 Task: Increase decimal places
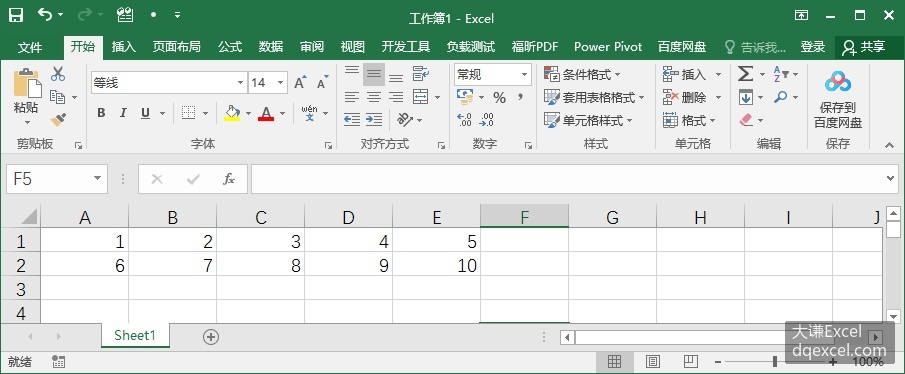tap(465, 120)
